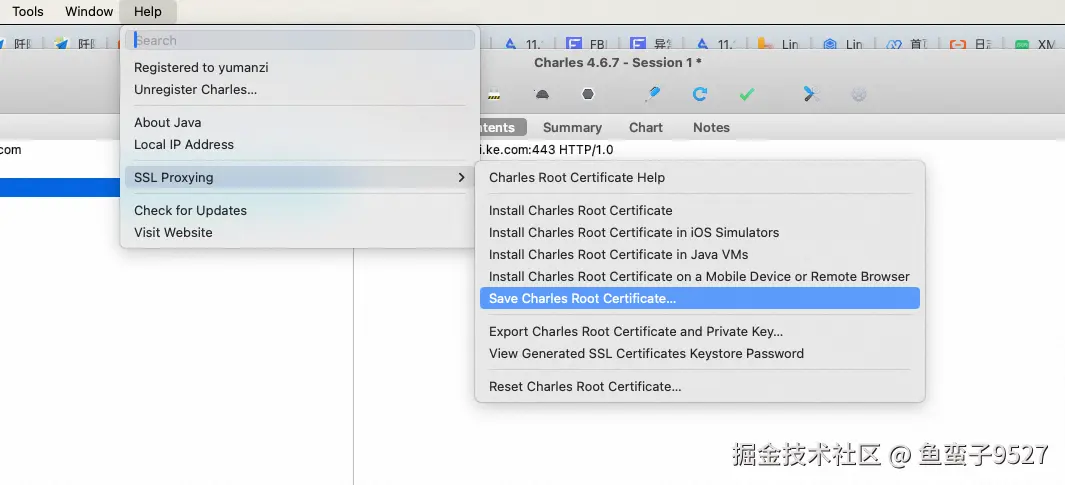Choose Unregister Charles...
This screenshot has height=485, width=1065.
300,89
